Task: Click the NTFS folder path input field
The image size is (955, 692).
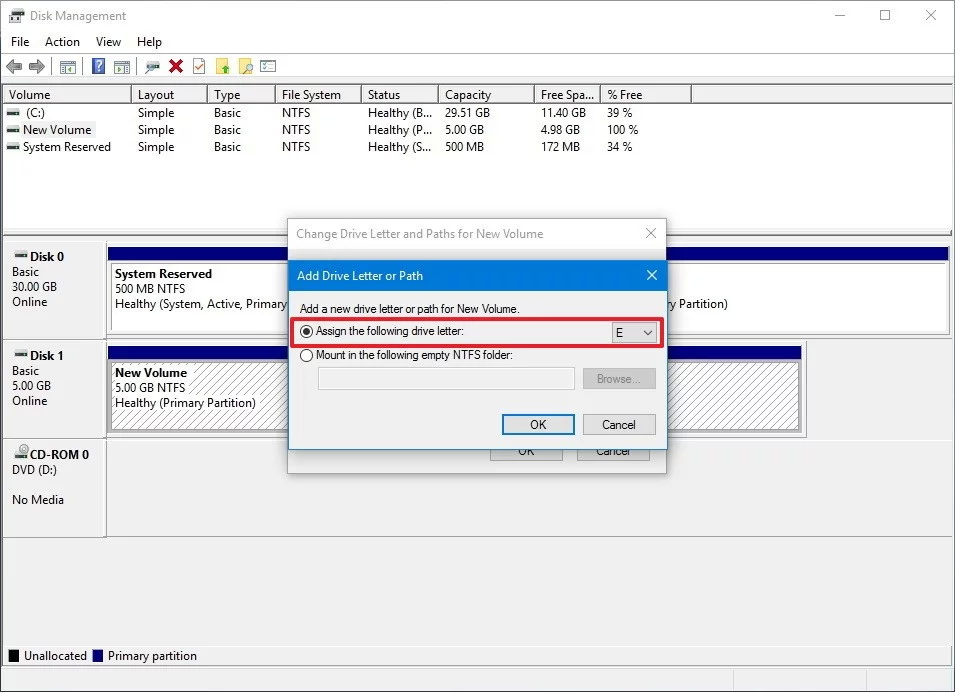Action: pyautogui.click(x=446, y=379)
